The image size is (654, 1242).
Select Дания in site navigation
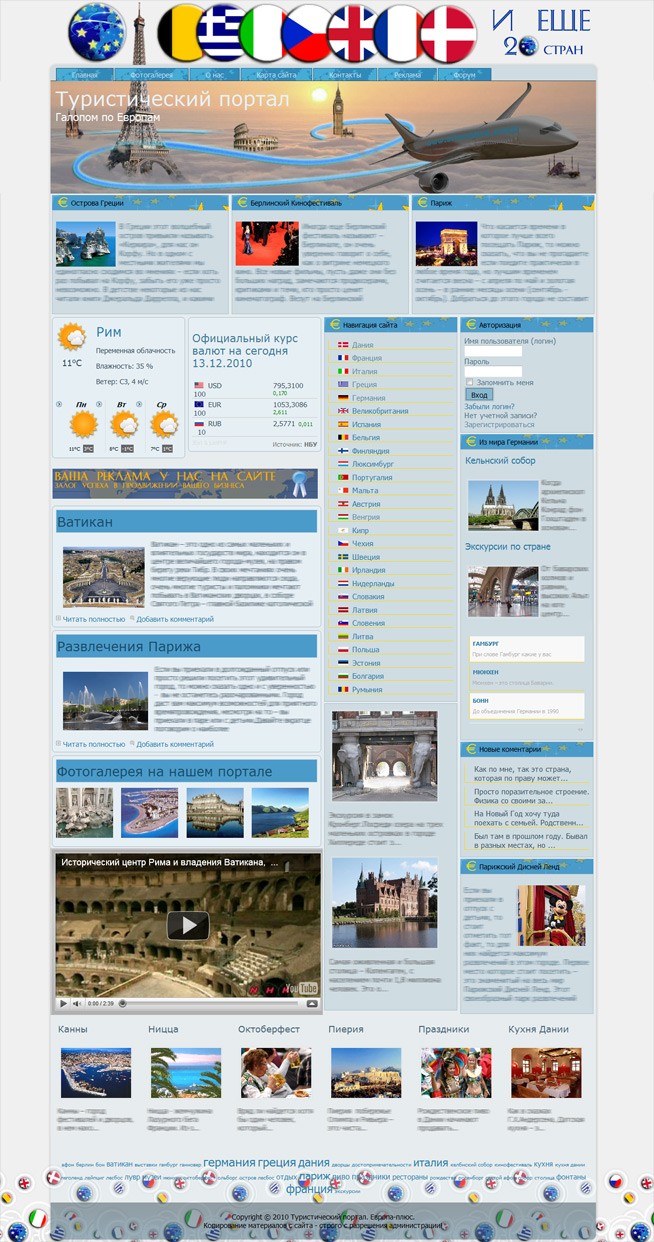tap(362, 345)
